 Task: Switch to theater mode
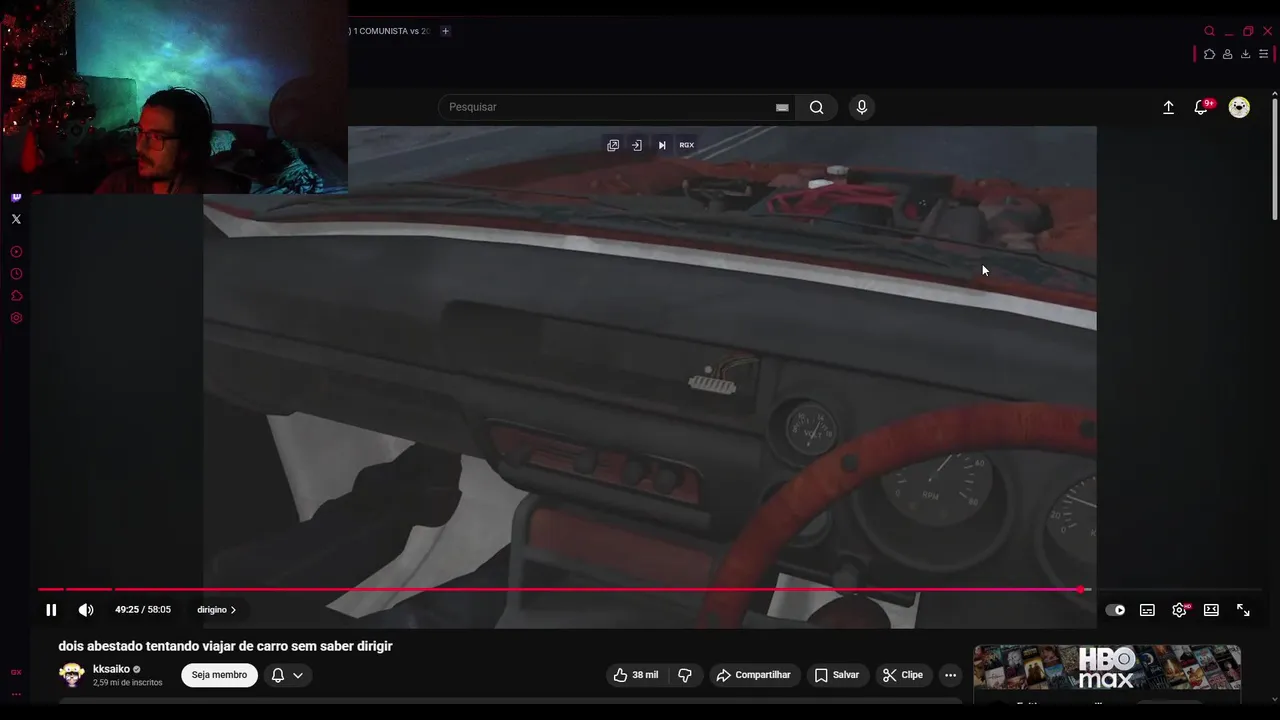click(1211, 610)
